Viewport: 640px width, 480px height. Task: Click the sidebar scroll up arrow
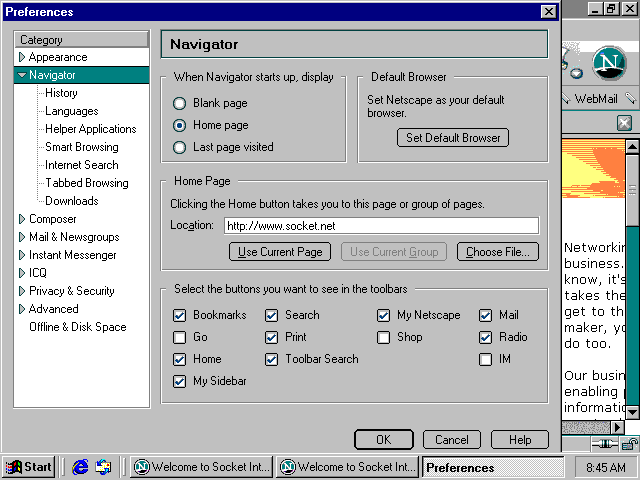[632, 146]
